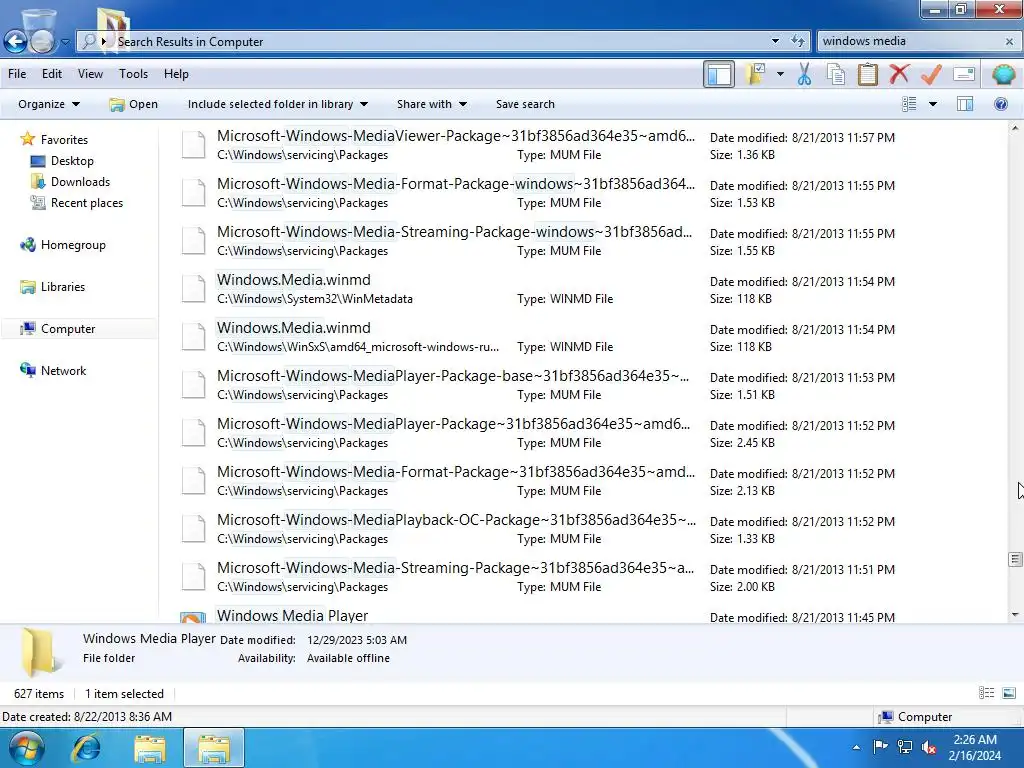Open dropdown arrow next to folder options icon

(x=780, y=74)
